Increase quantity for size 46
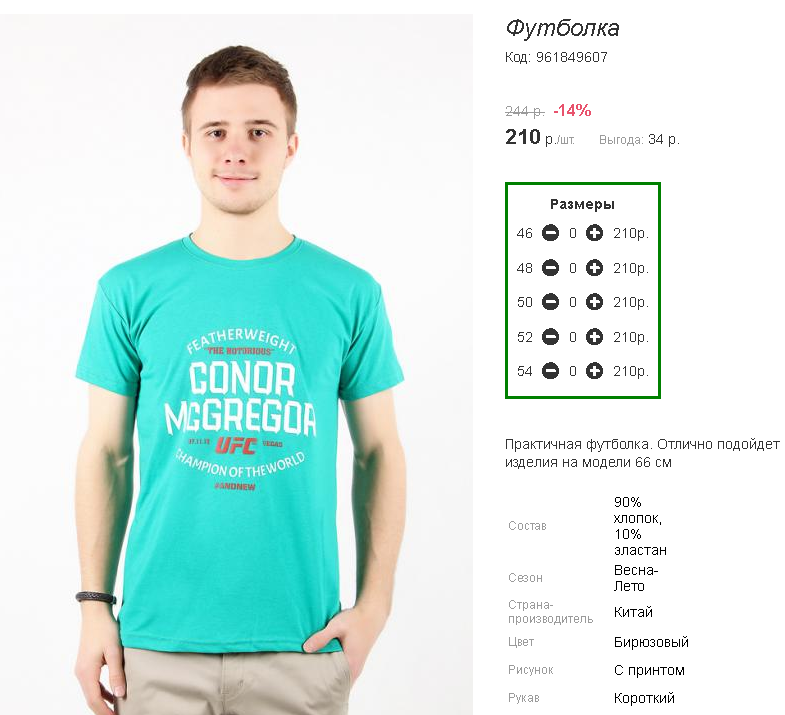 594,233
